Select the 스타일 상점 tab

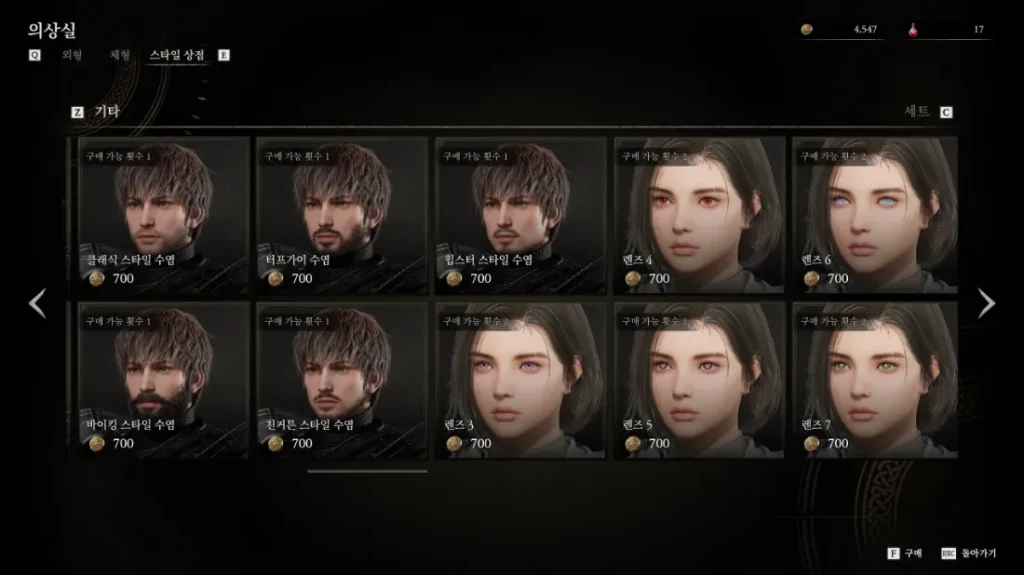tap(176, 56)
